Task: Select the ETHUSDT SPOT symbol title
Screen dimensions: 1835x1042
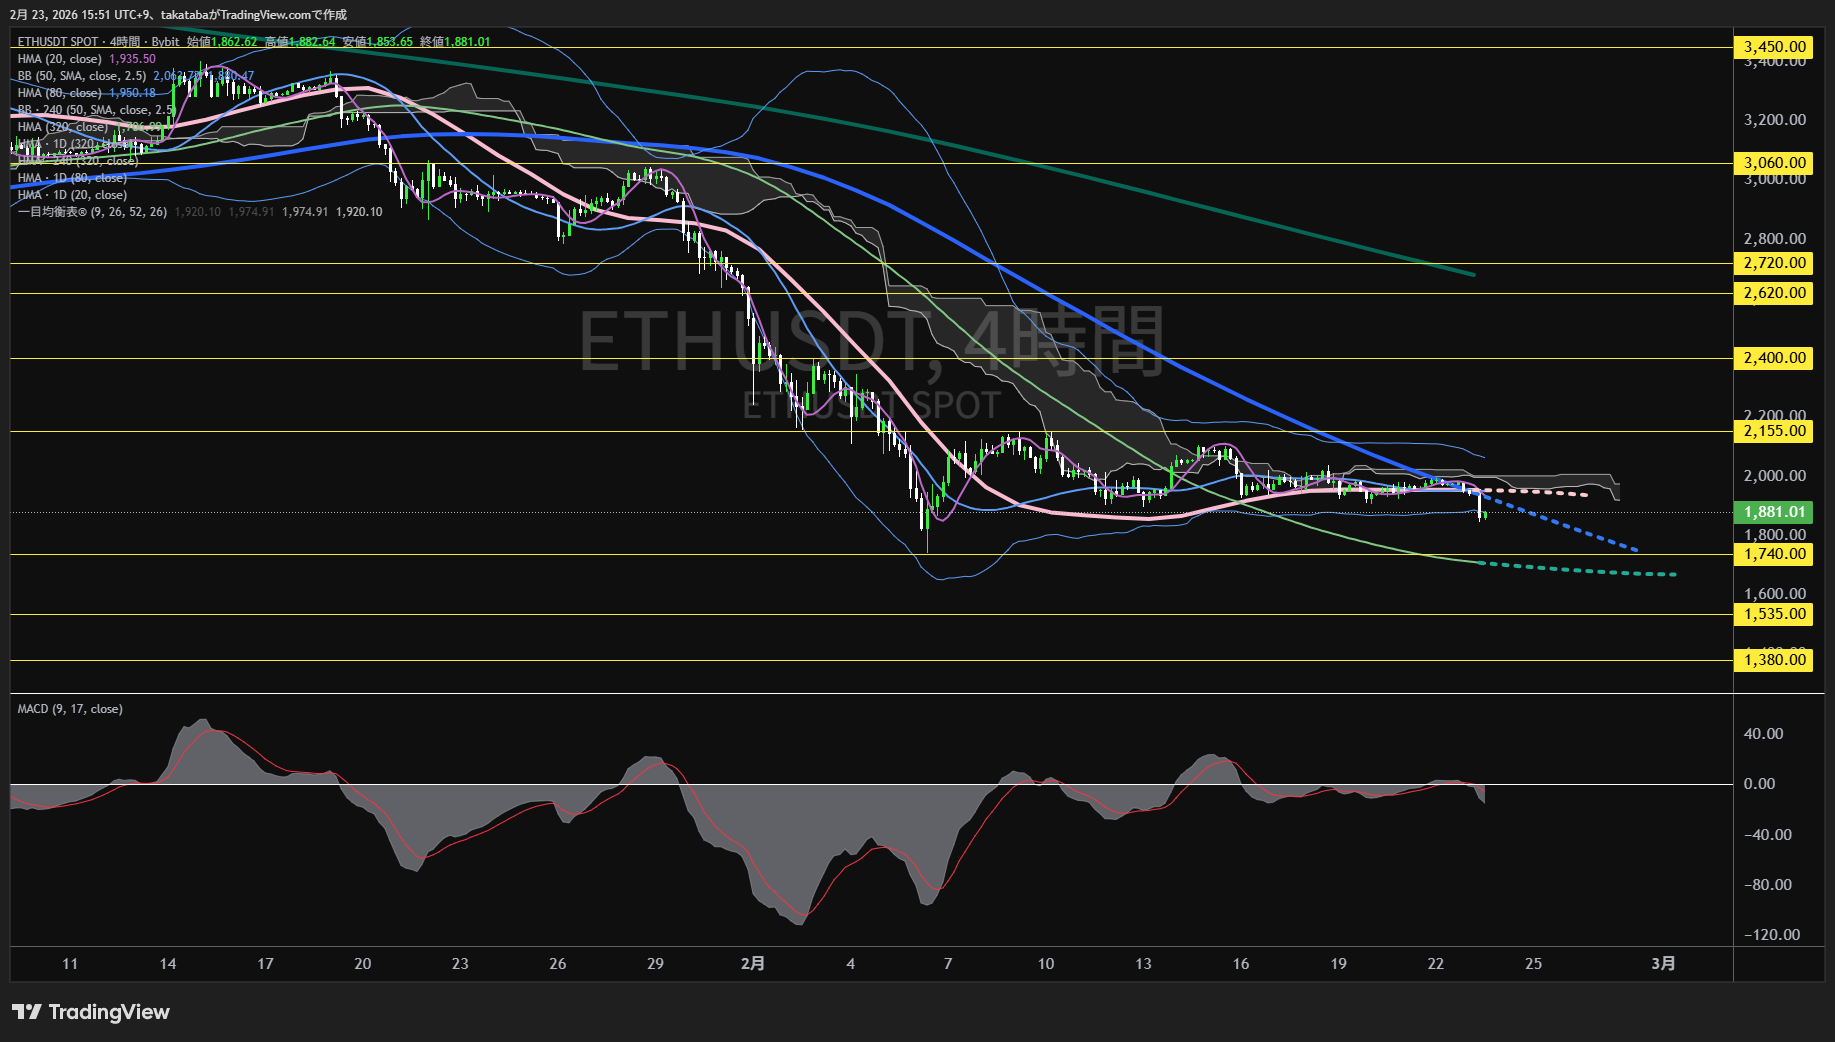Action: click(58, 42)
